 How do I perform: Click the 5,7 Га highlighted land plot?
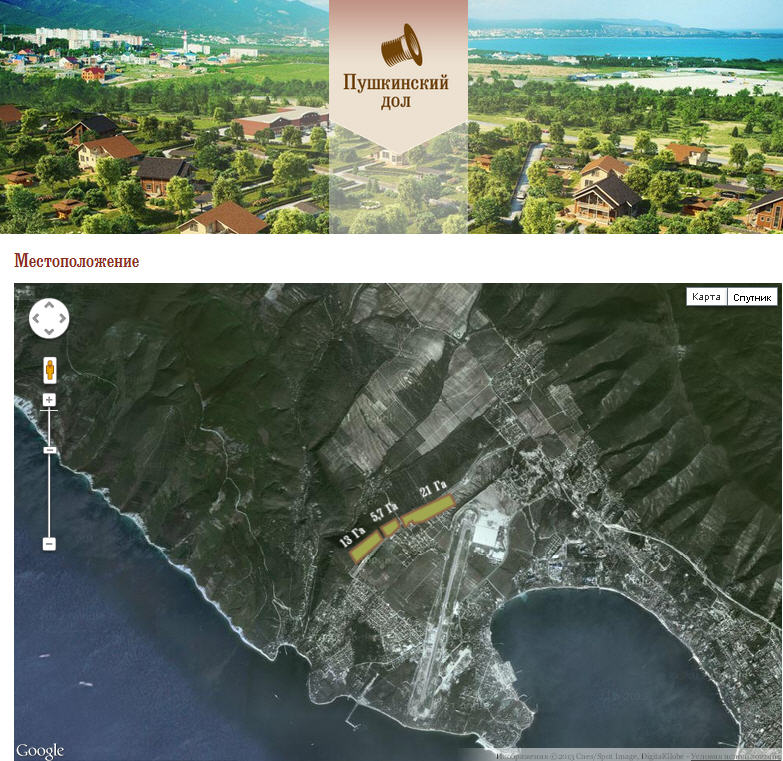pyautogui.click(x=390, y=528)
